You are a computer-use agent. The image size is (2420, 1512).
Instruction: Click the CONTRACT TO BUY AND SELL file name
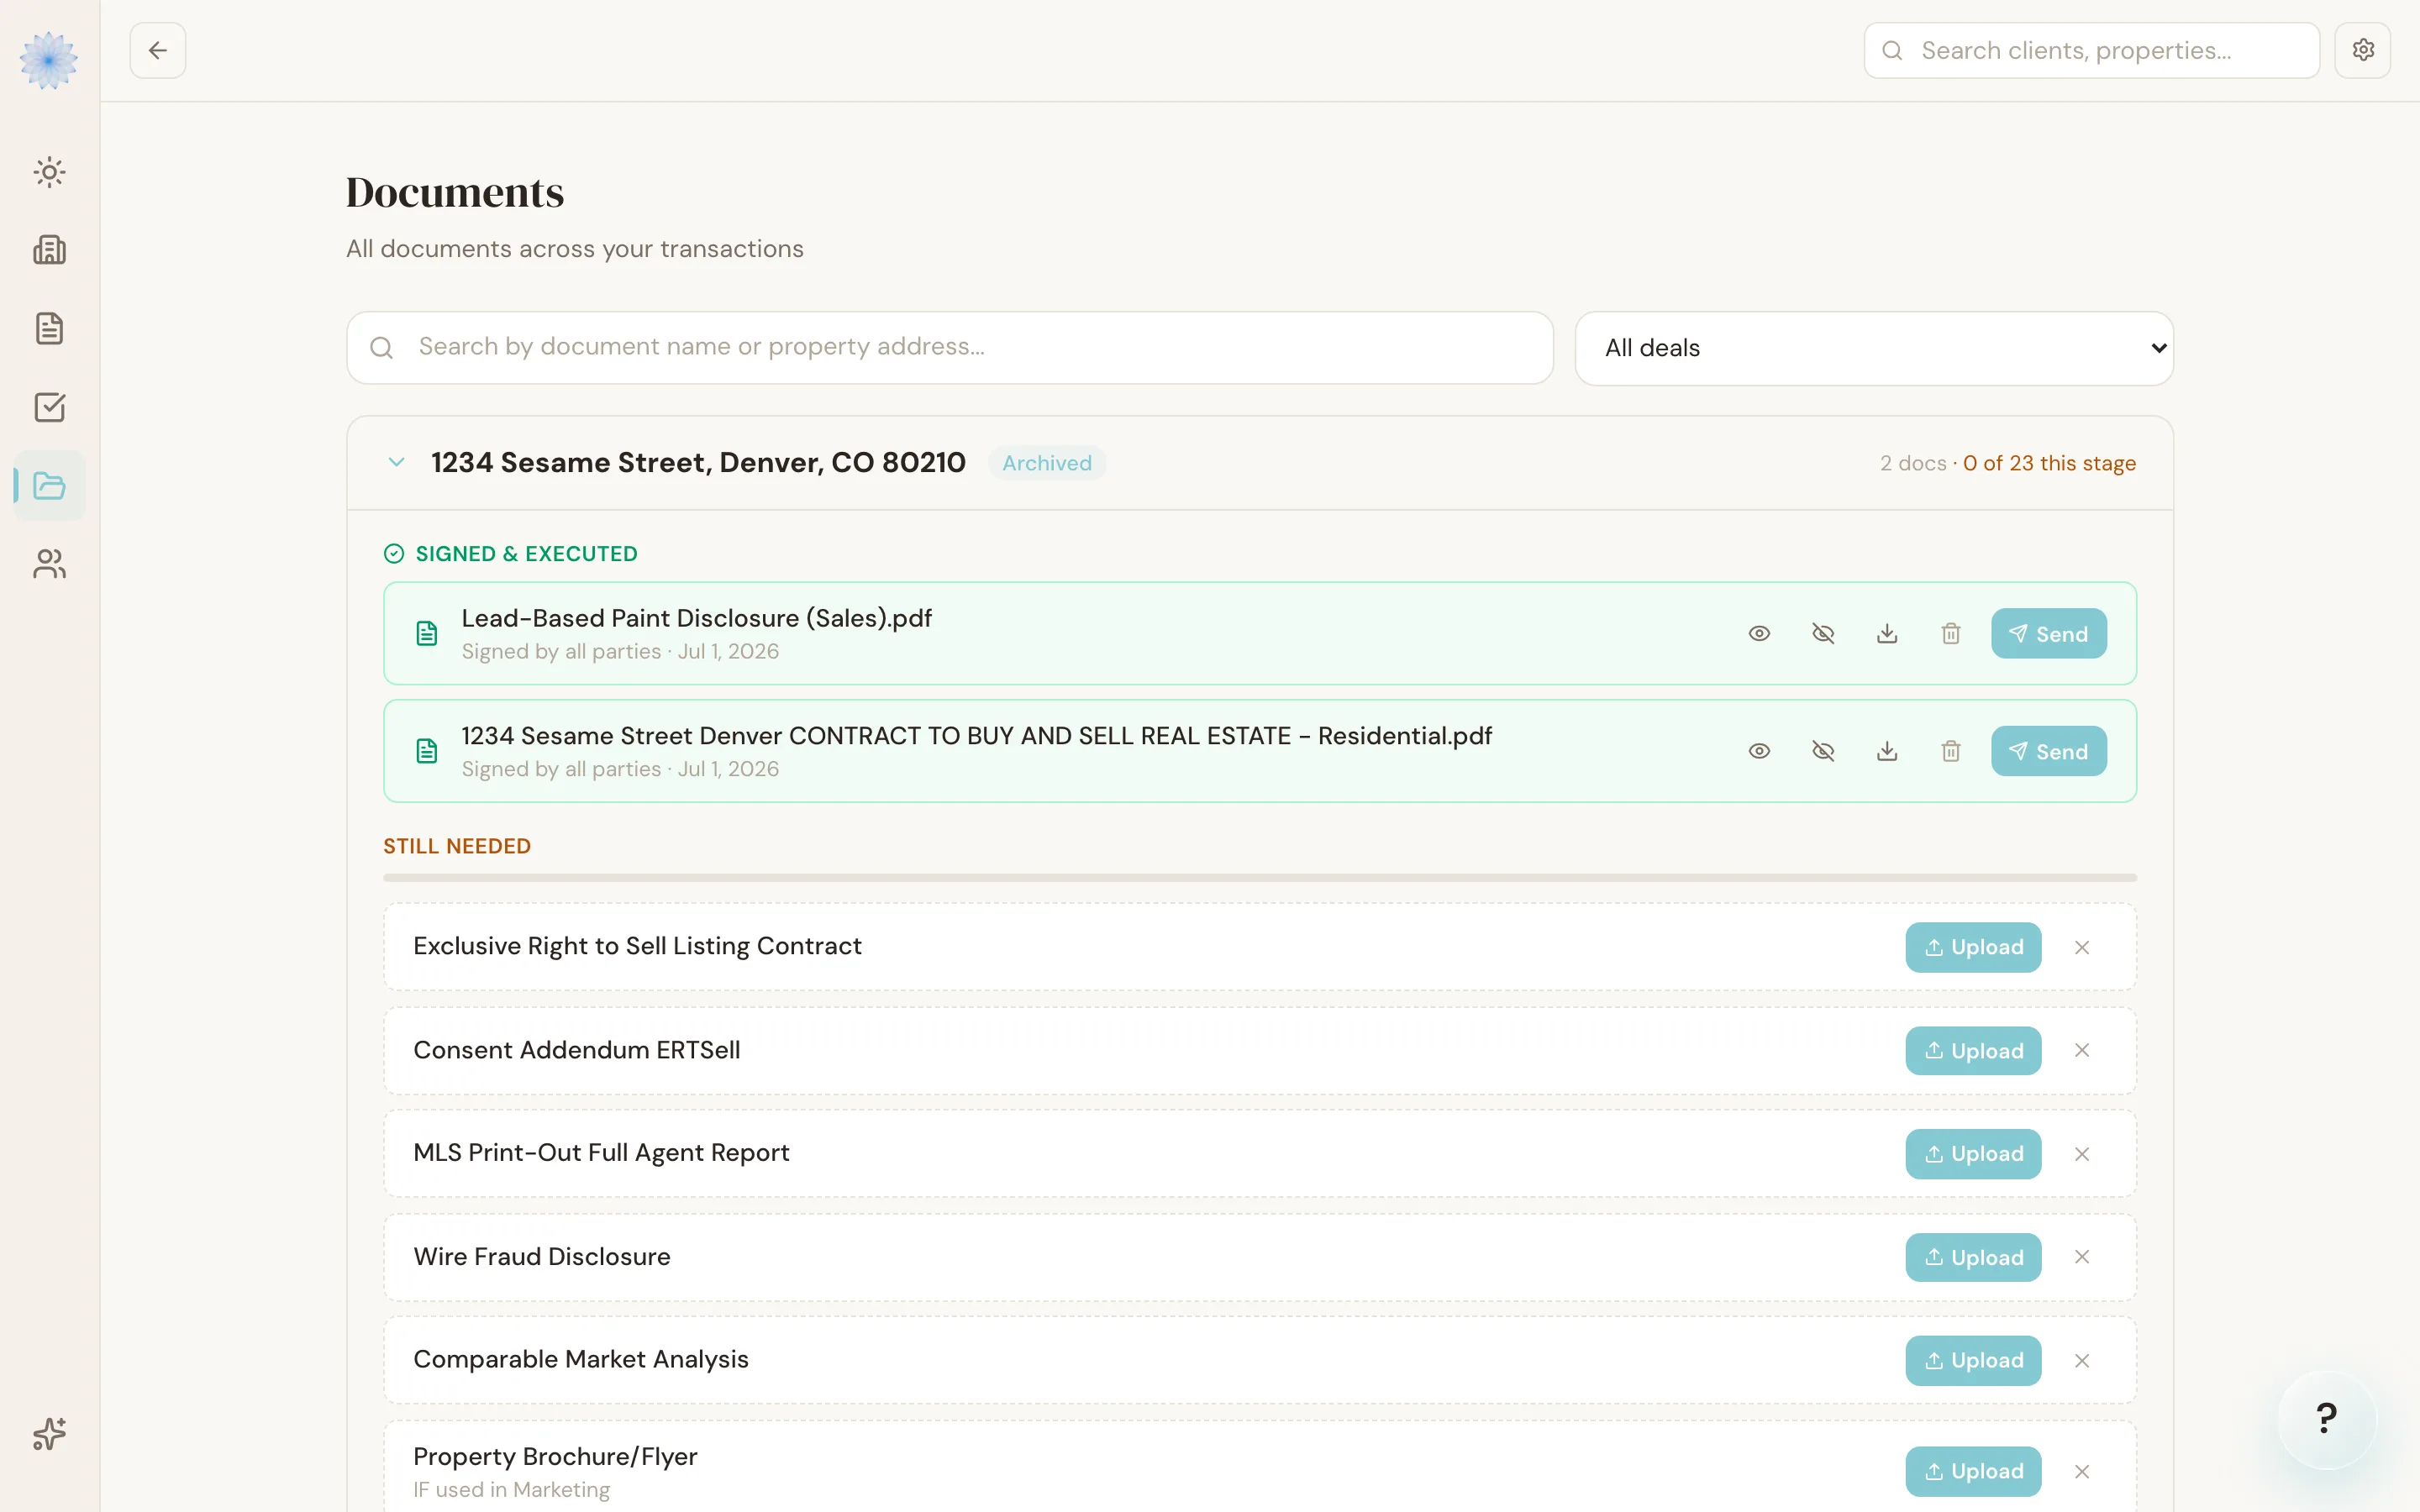(x=976, y=736)
